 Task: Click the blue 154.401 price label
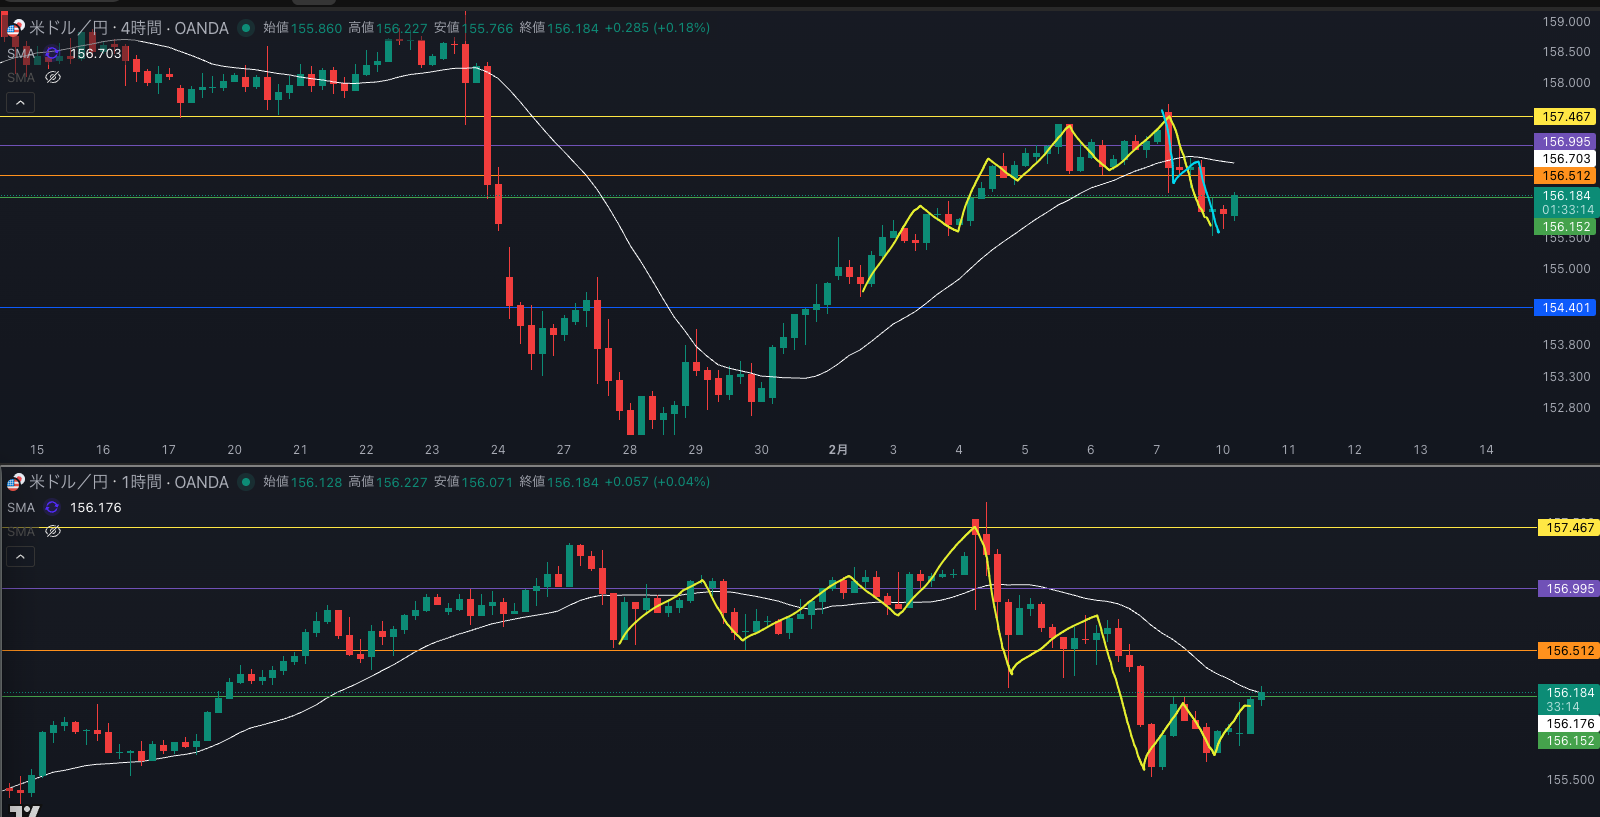[1565, 308]
